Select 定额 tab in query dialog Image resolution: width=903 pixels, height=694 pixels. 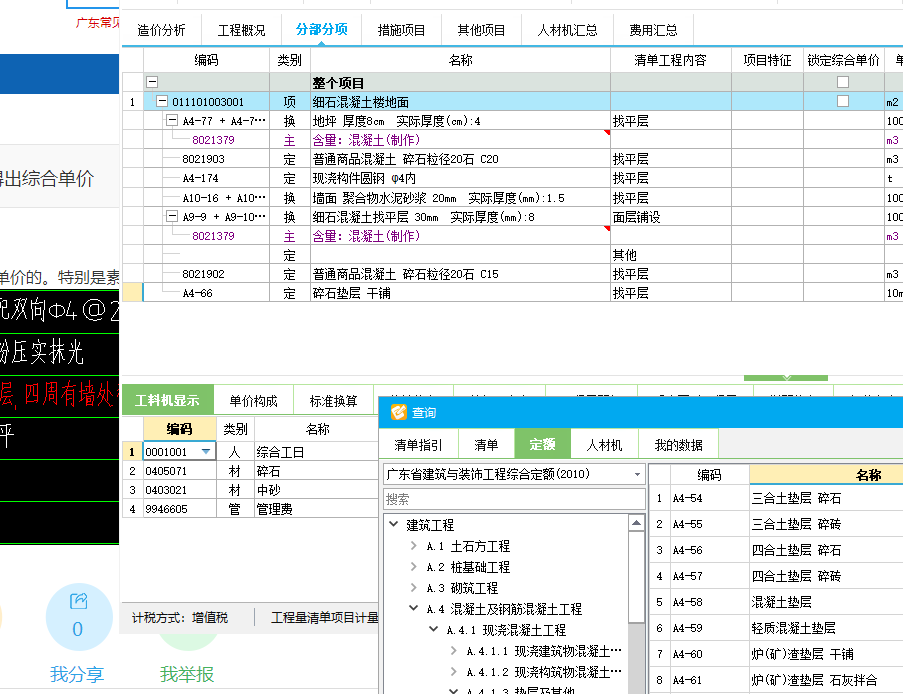(x=542, y=444)
